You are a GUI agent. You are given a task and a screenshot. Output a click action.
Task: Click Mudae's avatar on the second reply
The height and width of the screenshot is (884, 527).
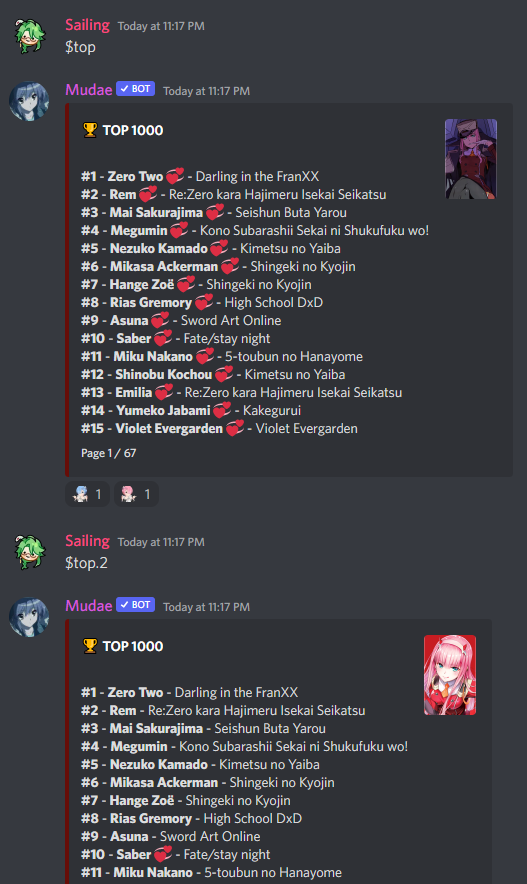point(29,617)
